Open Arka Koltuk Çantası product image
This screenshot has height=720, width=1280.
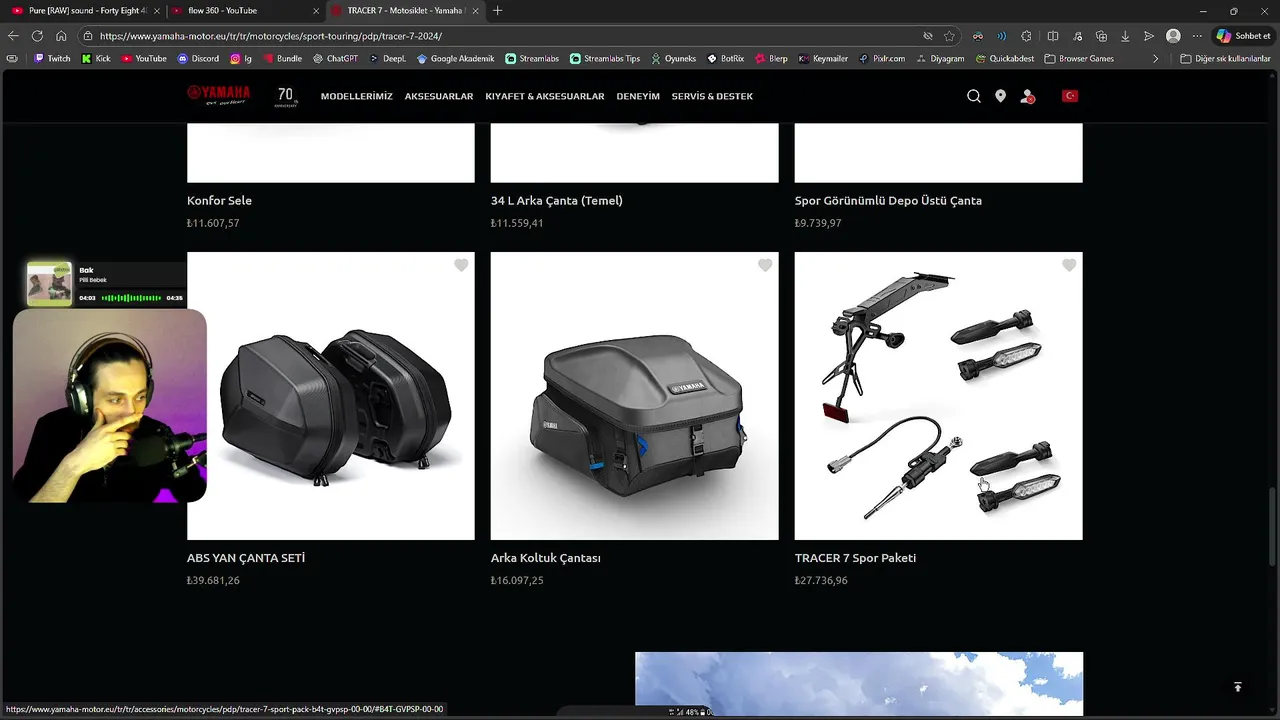point(635,396)
